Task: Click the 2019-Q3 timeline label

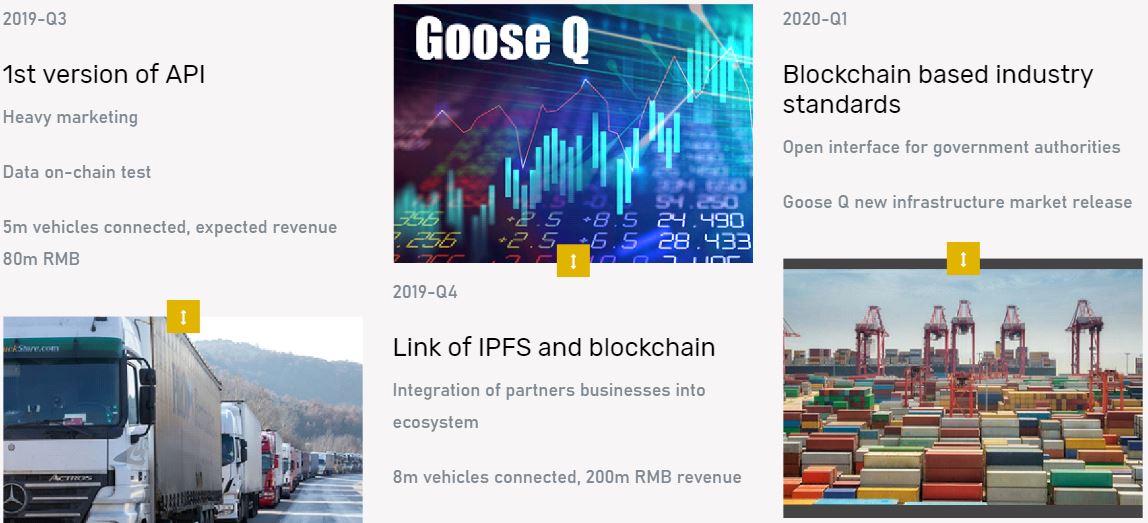Action: coord(34,19)
